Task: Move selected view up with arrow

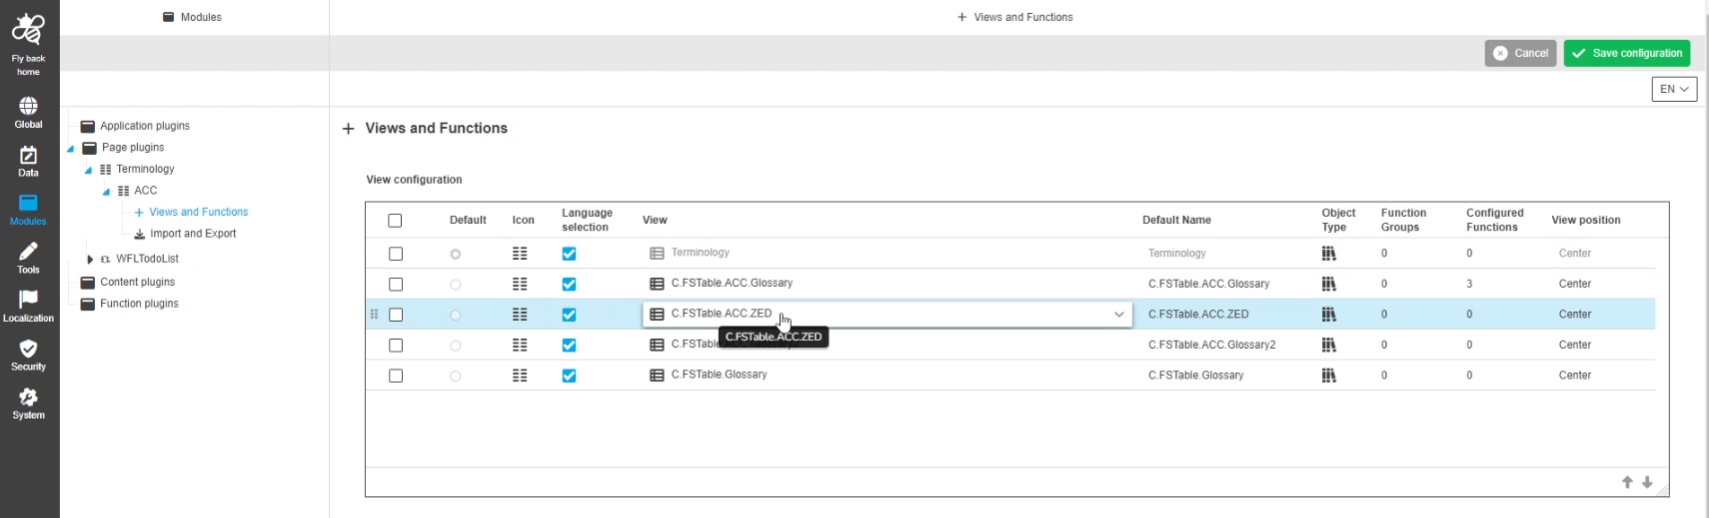Action: point(1627,482)
